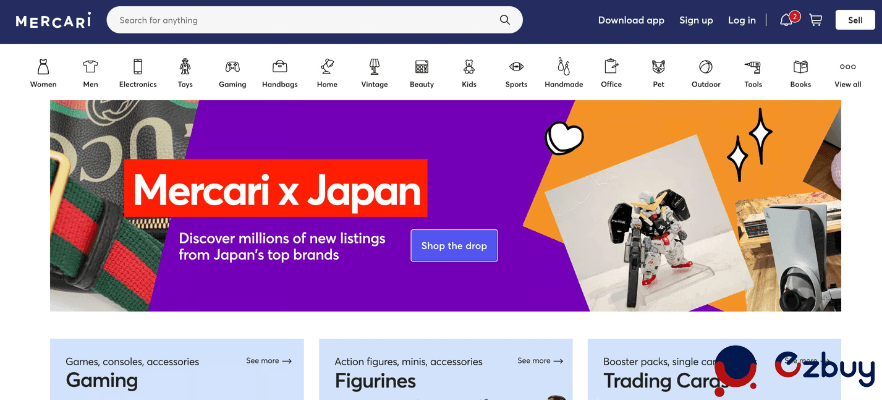This screenshot has height=400, width=882.
Task: Select the Office clipboard icon
Action: pos(611,67)
